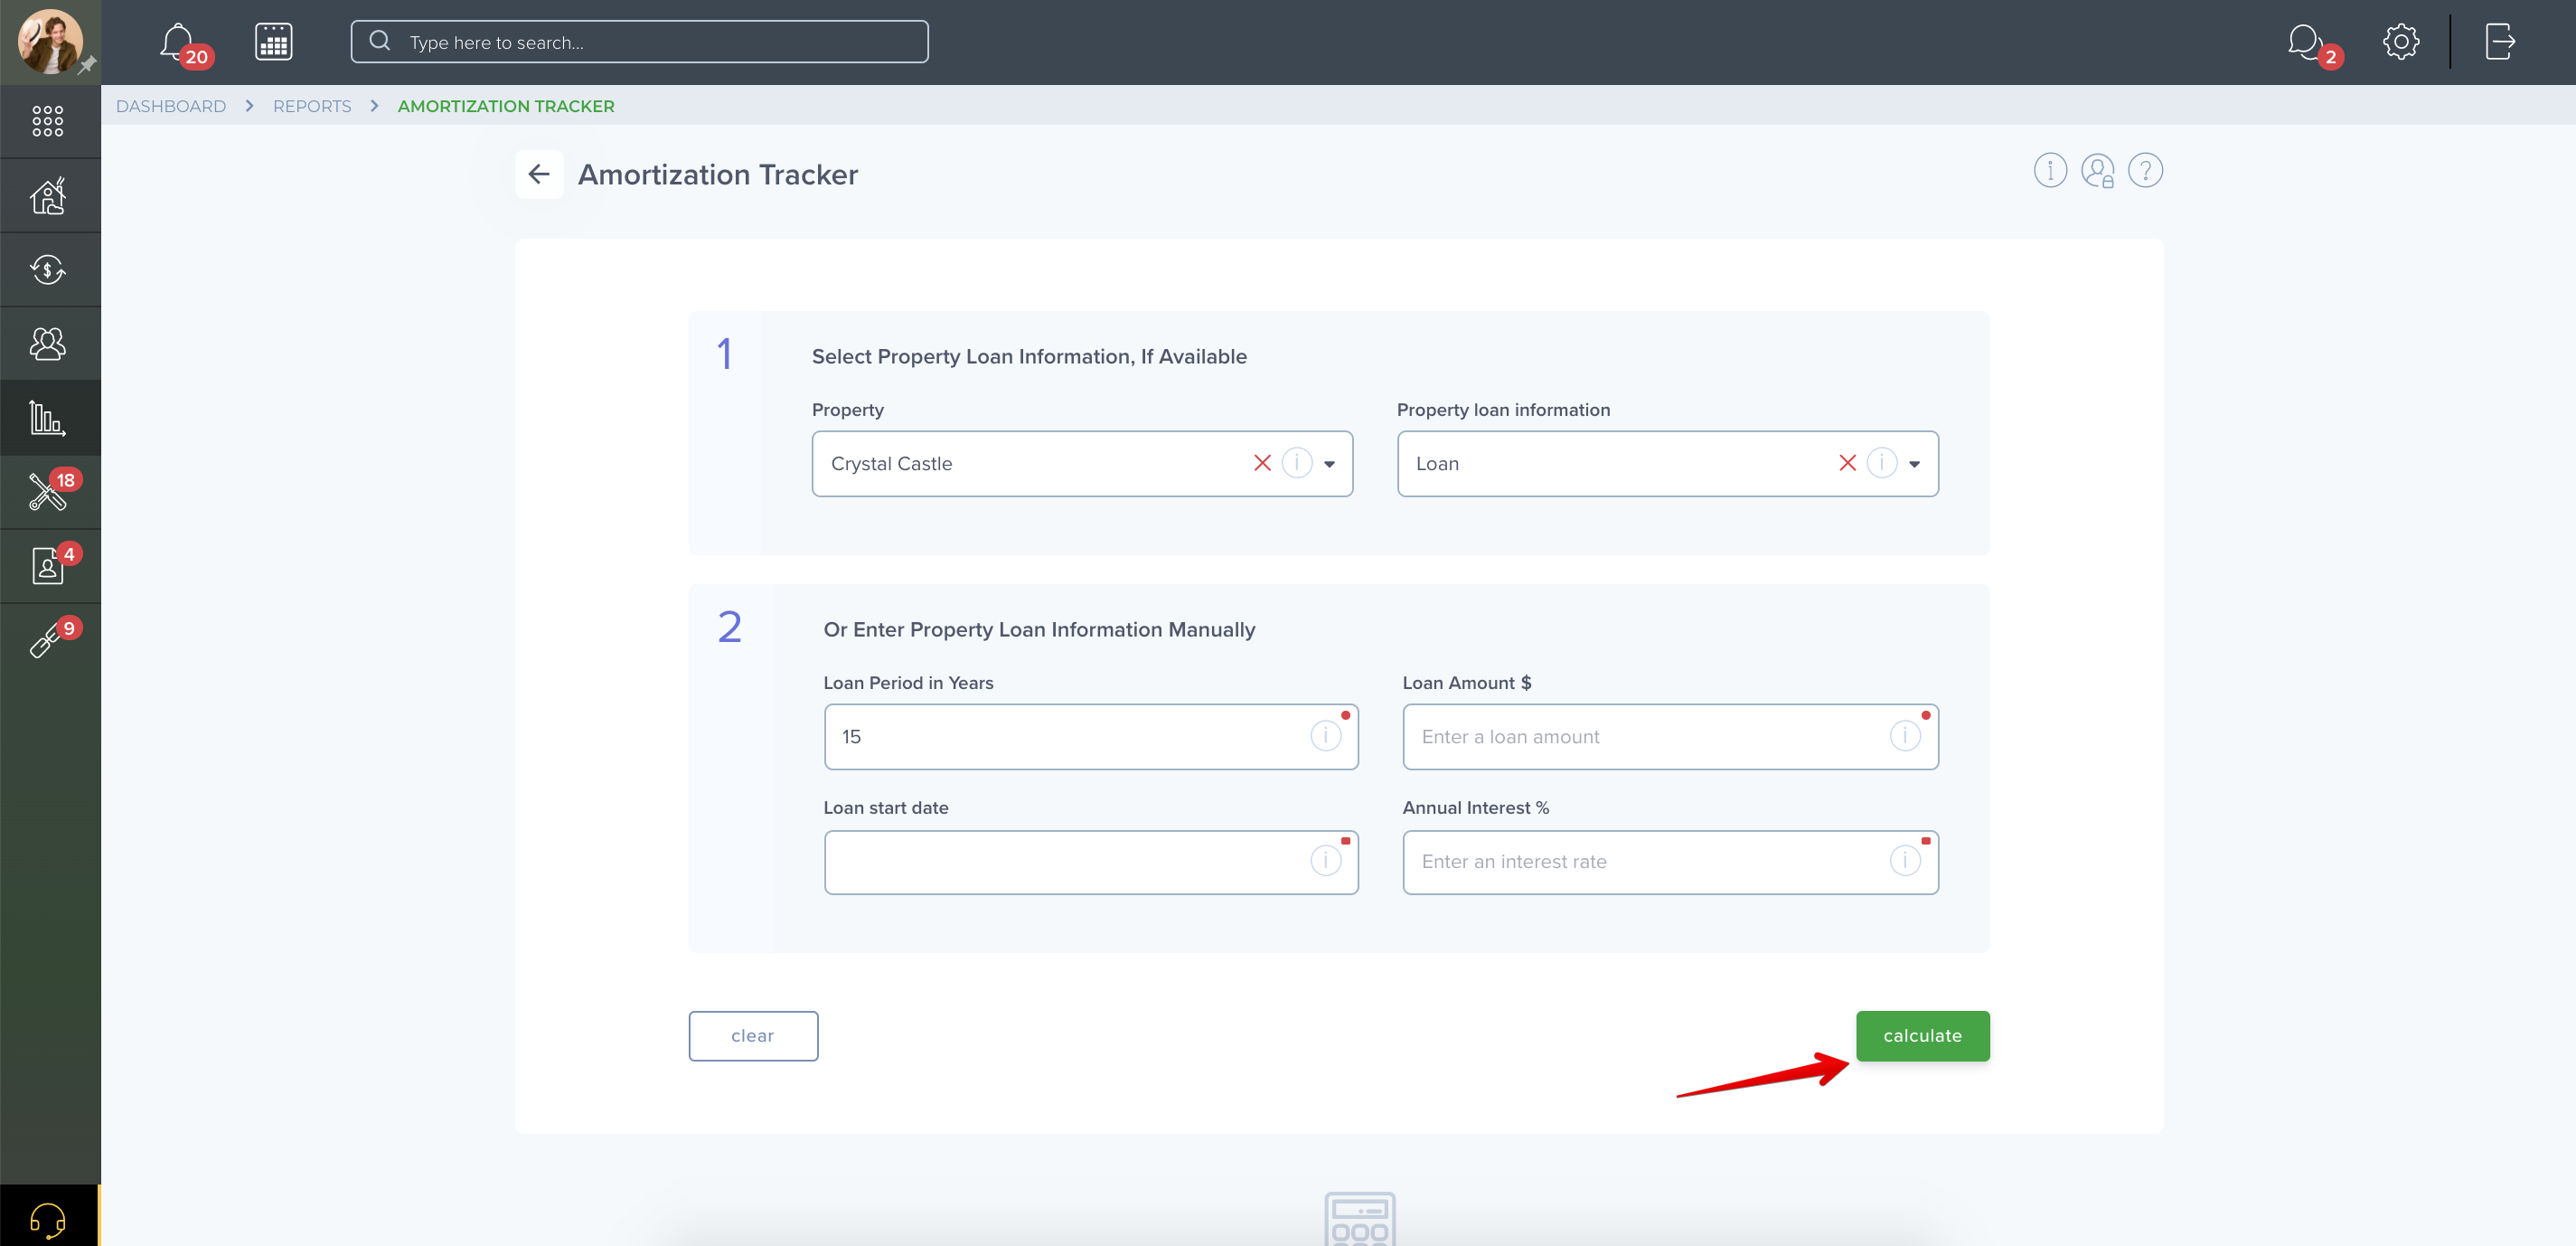The width and height of the screenshot is (2576, 1246).
Task: Show info for the Loan start date
Action: pyautogui.click(x=1326, y=861)
